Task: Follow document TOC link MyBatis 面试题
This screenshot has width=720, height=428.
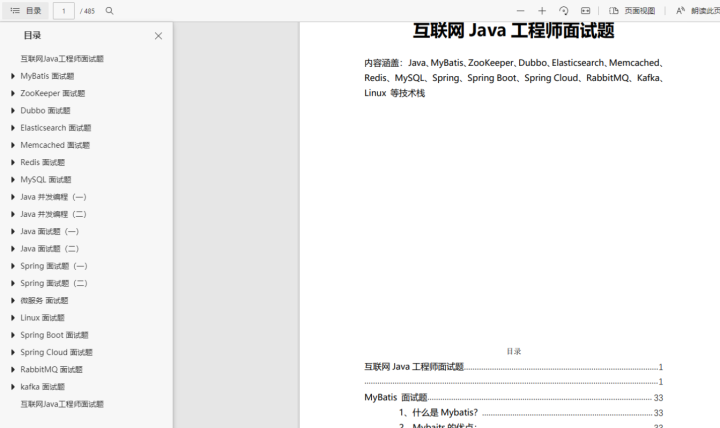Action: pos(514,397)
